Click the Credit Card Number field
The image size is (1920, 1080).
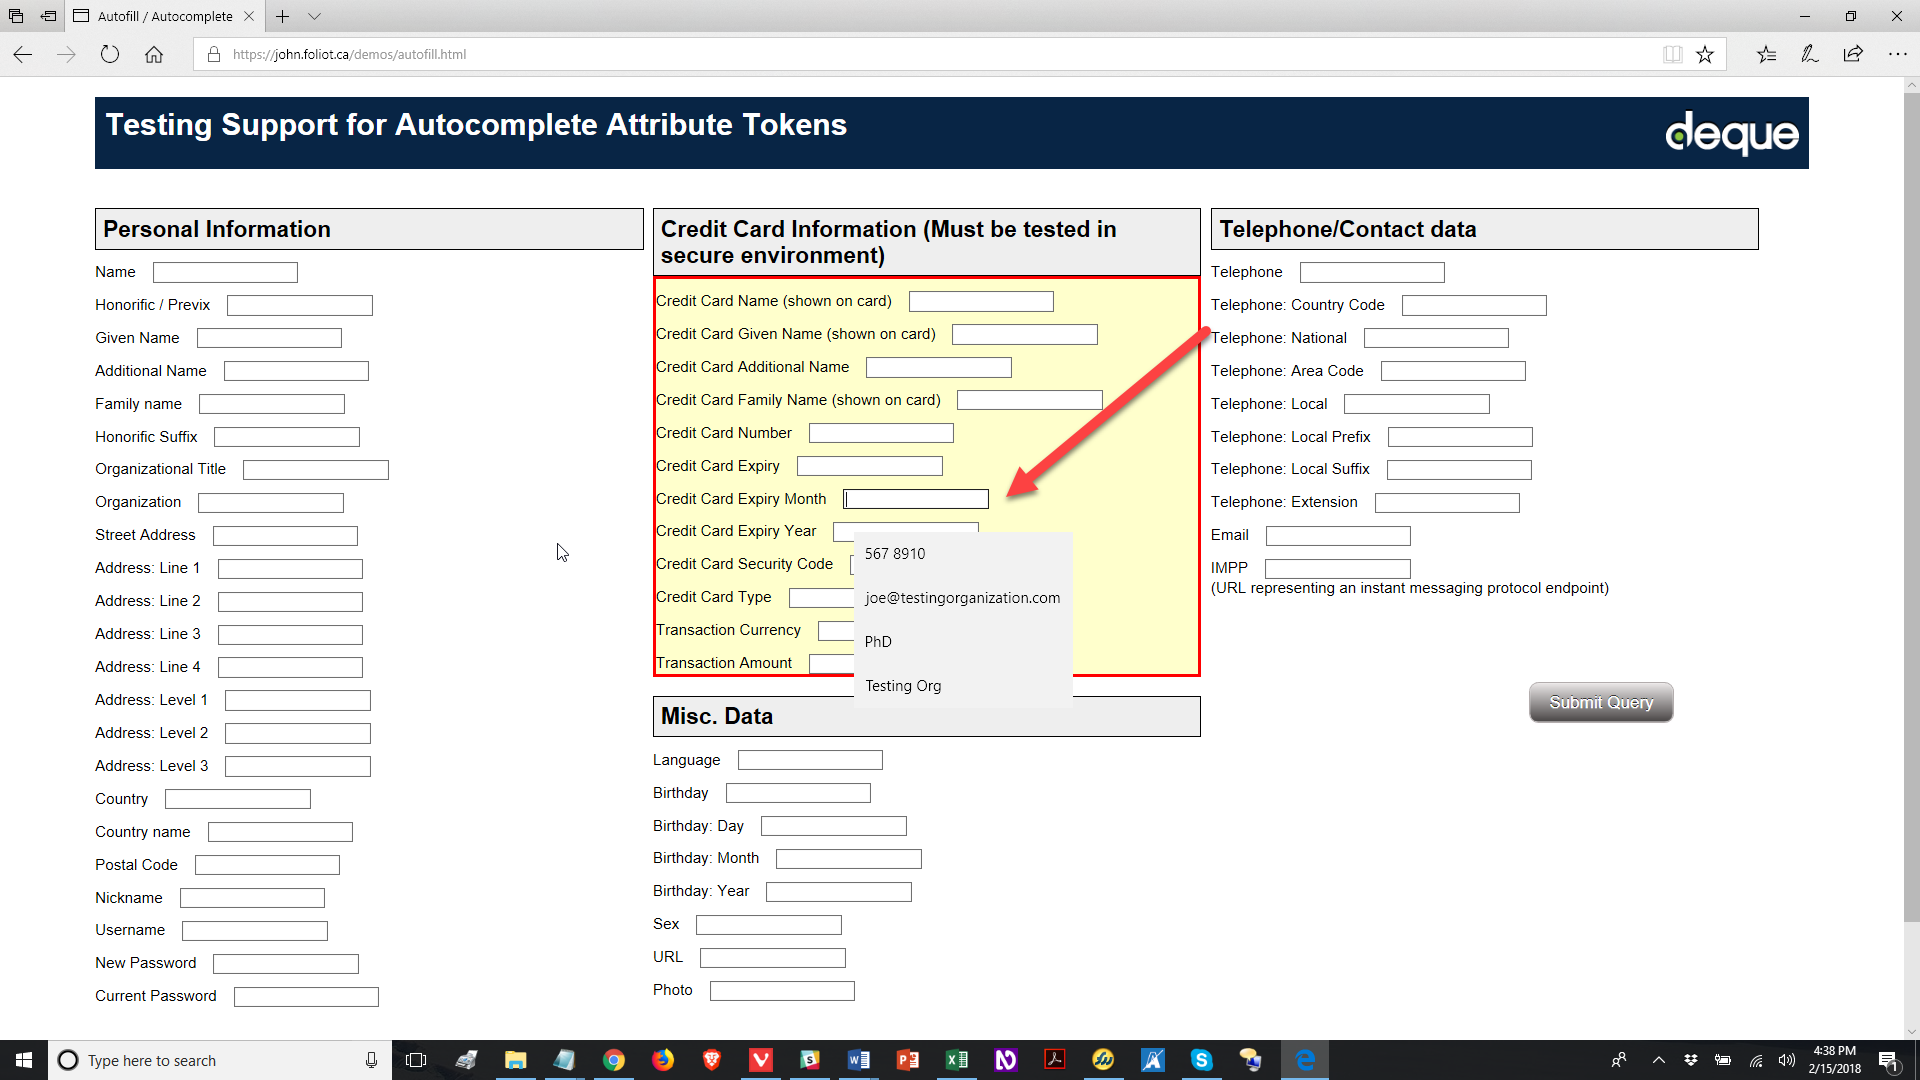tap(880, 433)
